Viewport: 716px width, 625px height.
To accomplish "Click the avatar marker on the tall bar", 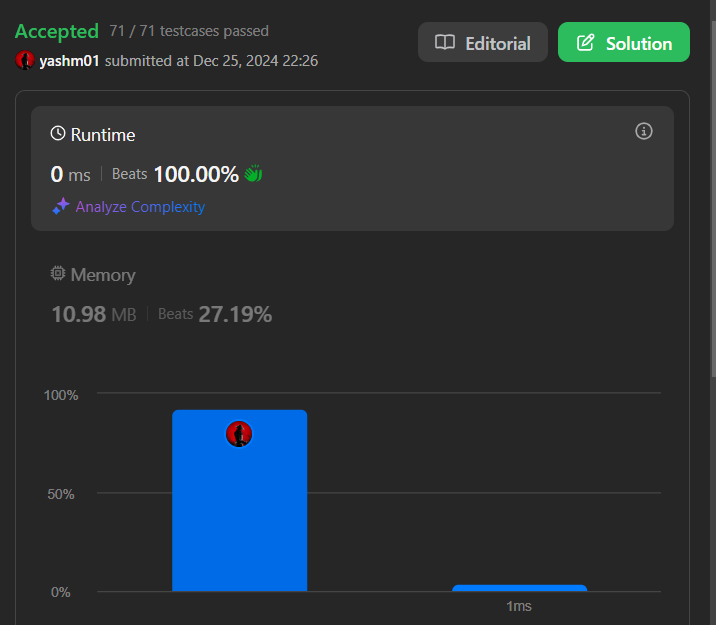I will coord(239,434).
